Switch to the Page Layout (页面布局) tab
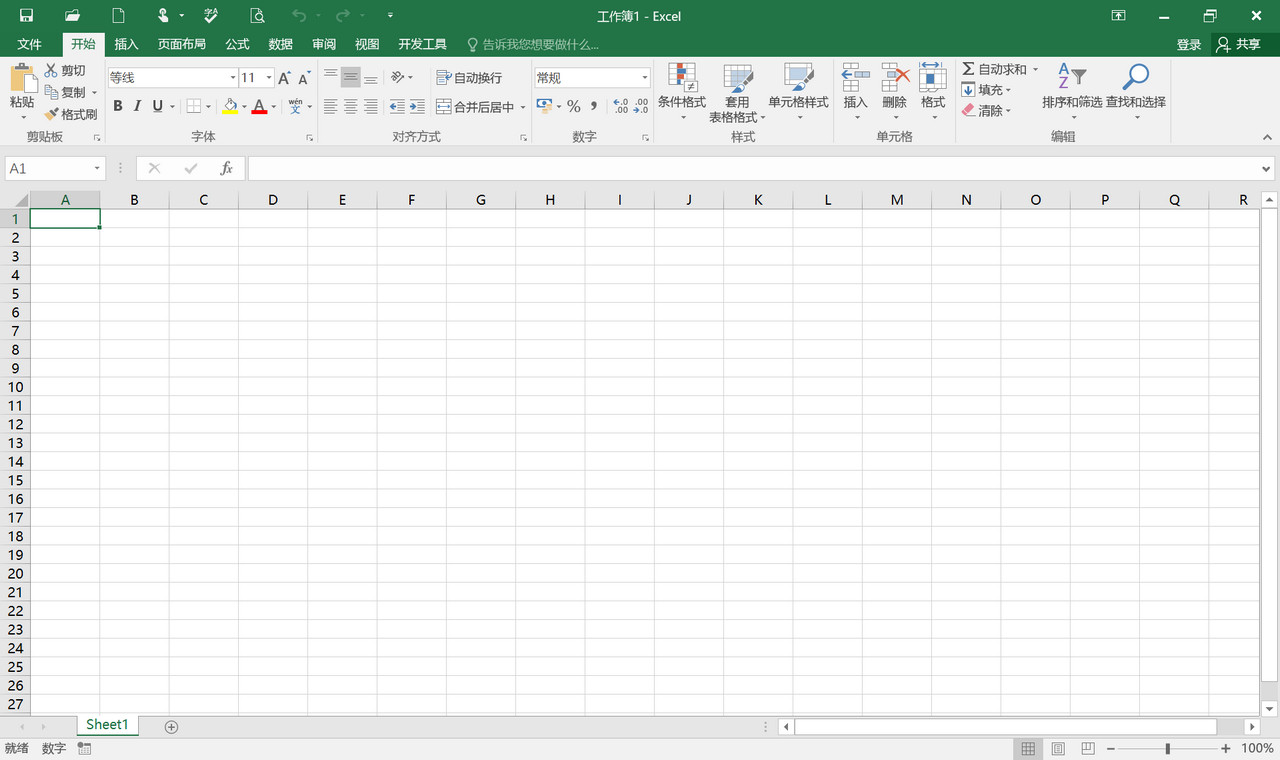This screenshot has width=1280, height=760. tap(182, 44)
